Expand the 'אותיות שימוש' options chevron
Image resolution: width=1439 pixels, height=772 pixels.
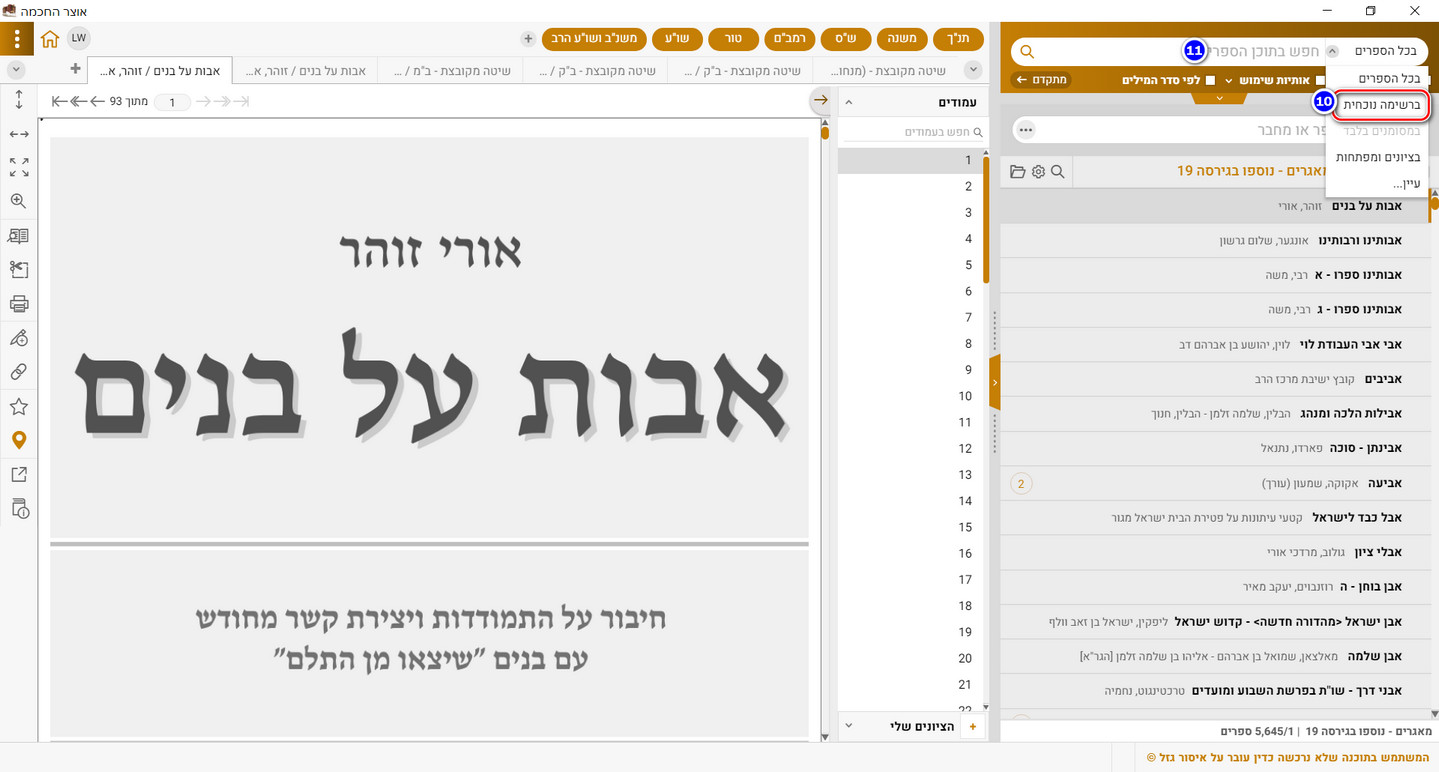(1229, 80)
